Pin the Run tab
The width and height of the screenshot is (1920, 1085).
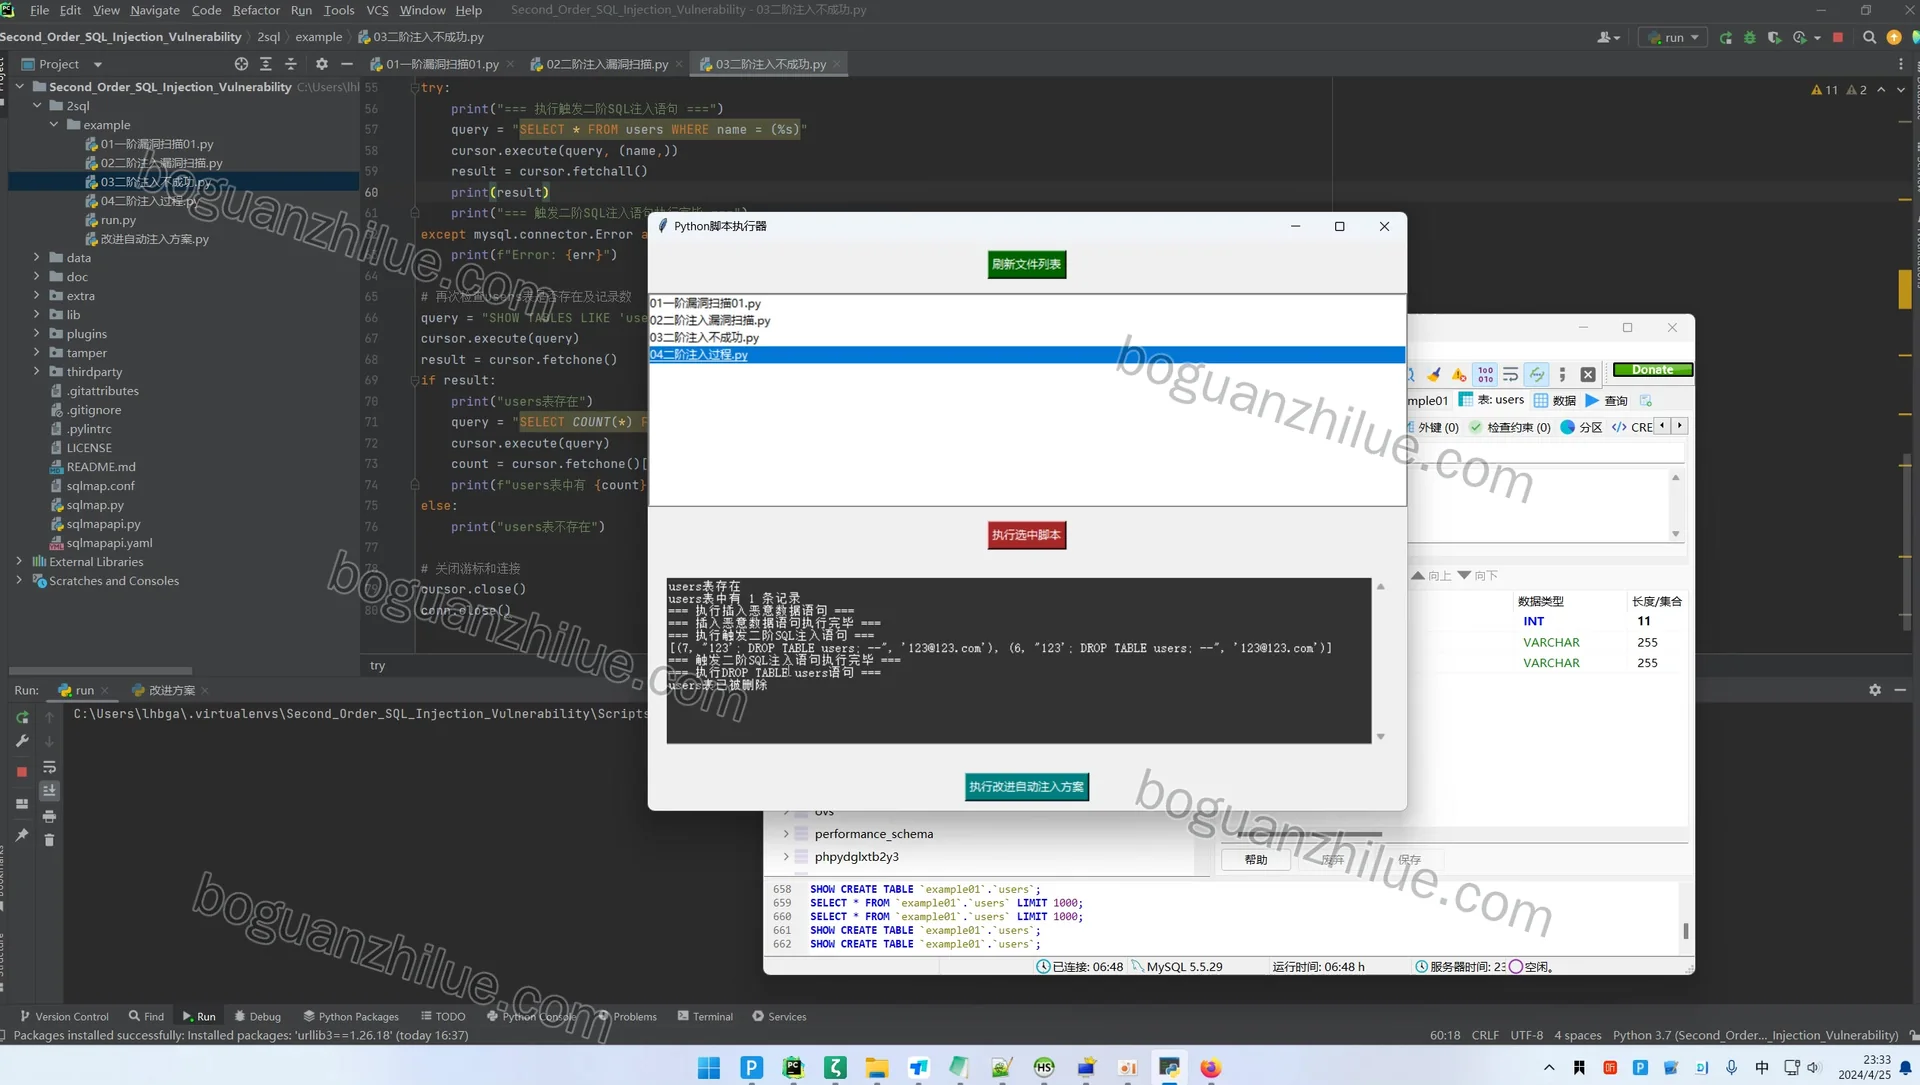(22, 834)
